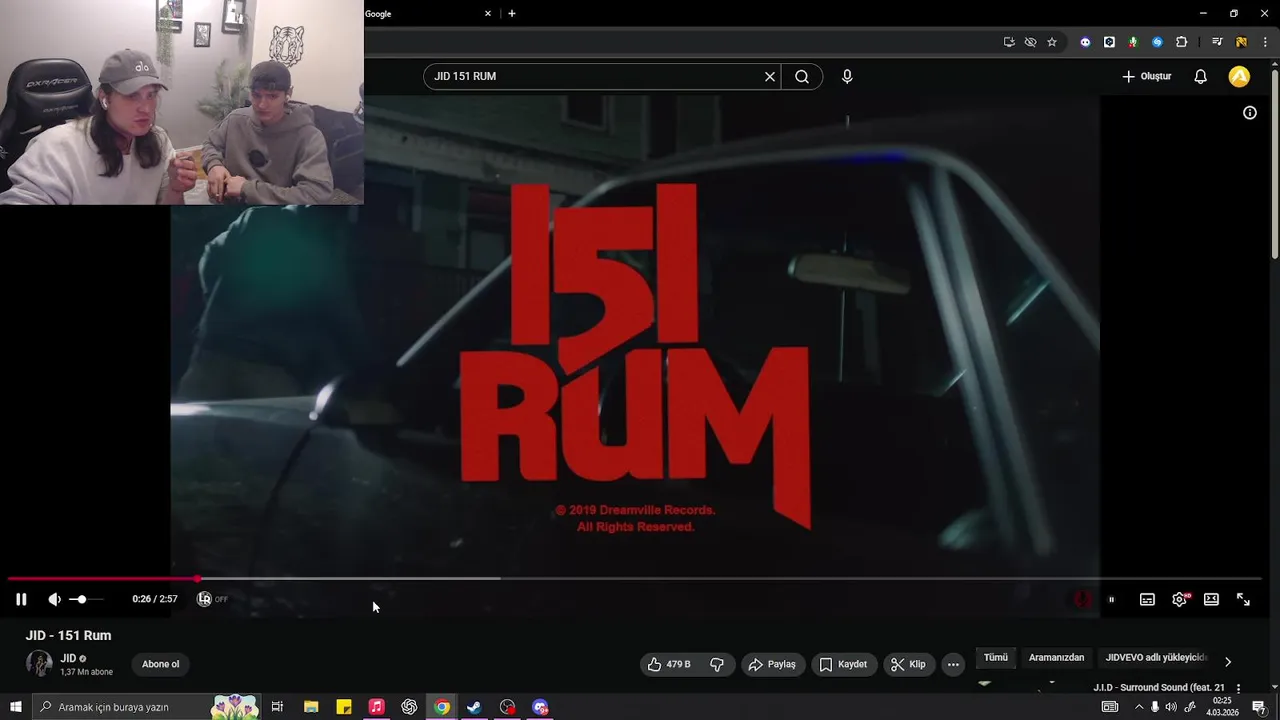This screenshot has height=720, width=1280.
Task: Click the magnifier search button
Action: point(802,76)
